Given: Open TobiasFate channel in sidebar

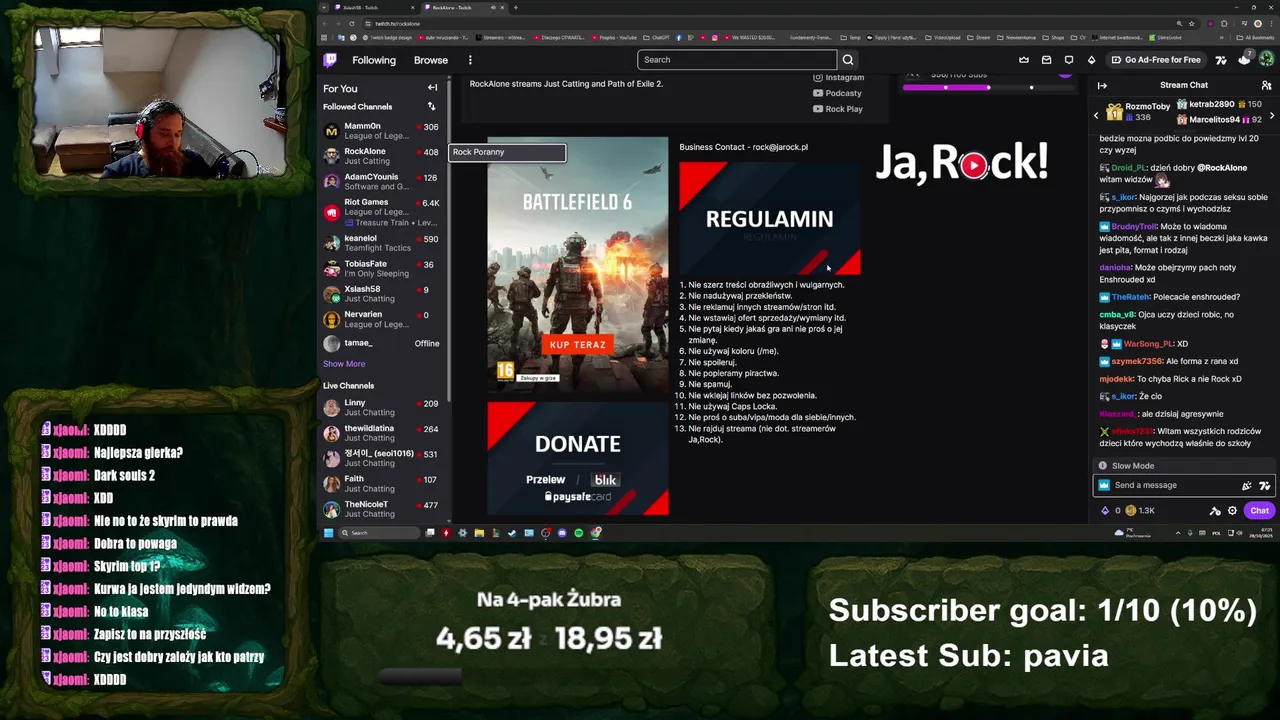Looking at the screenshot, I should click(382, 268).
